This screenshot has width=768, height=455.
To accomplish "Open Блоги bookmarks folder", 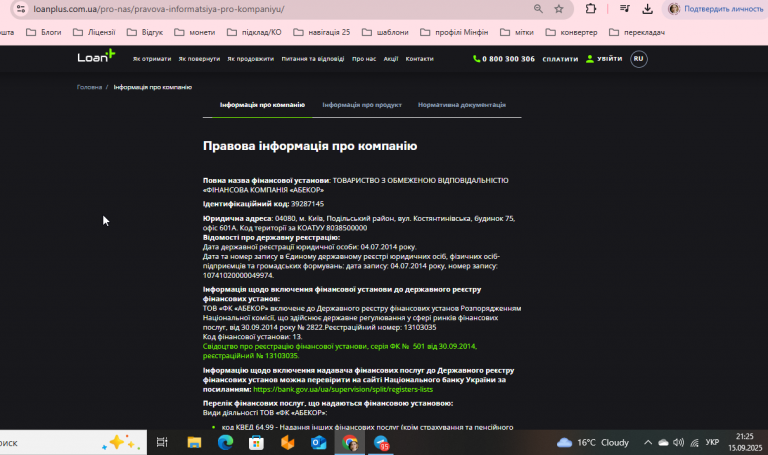I will (x=44, y=32).
